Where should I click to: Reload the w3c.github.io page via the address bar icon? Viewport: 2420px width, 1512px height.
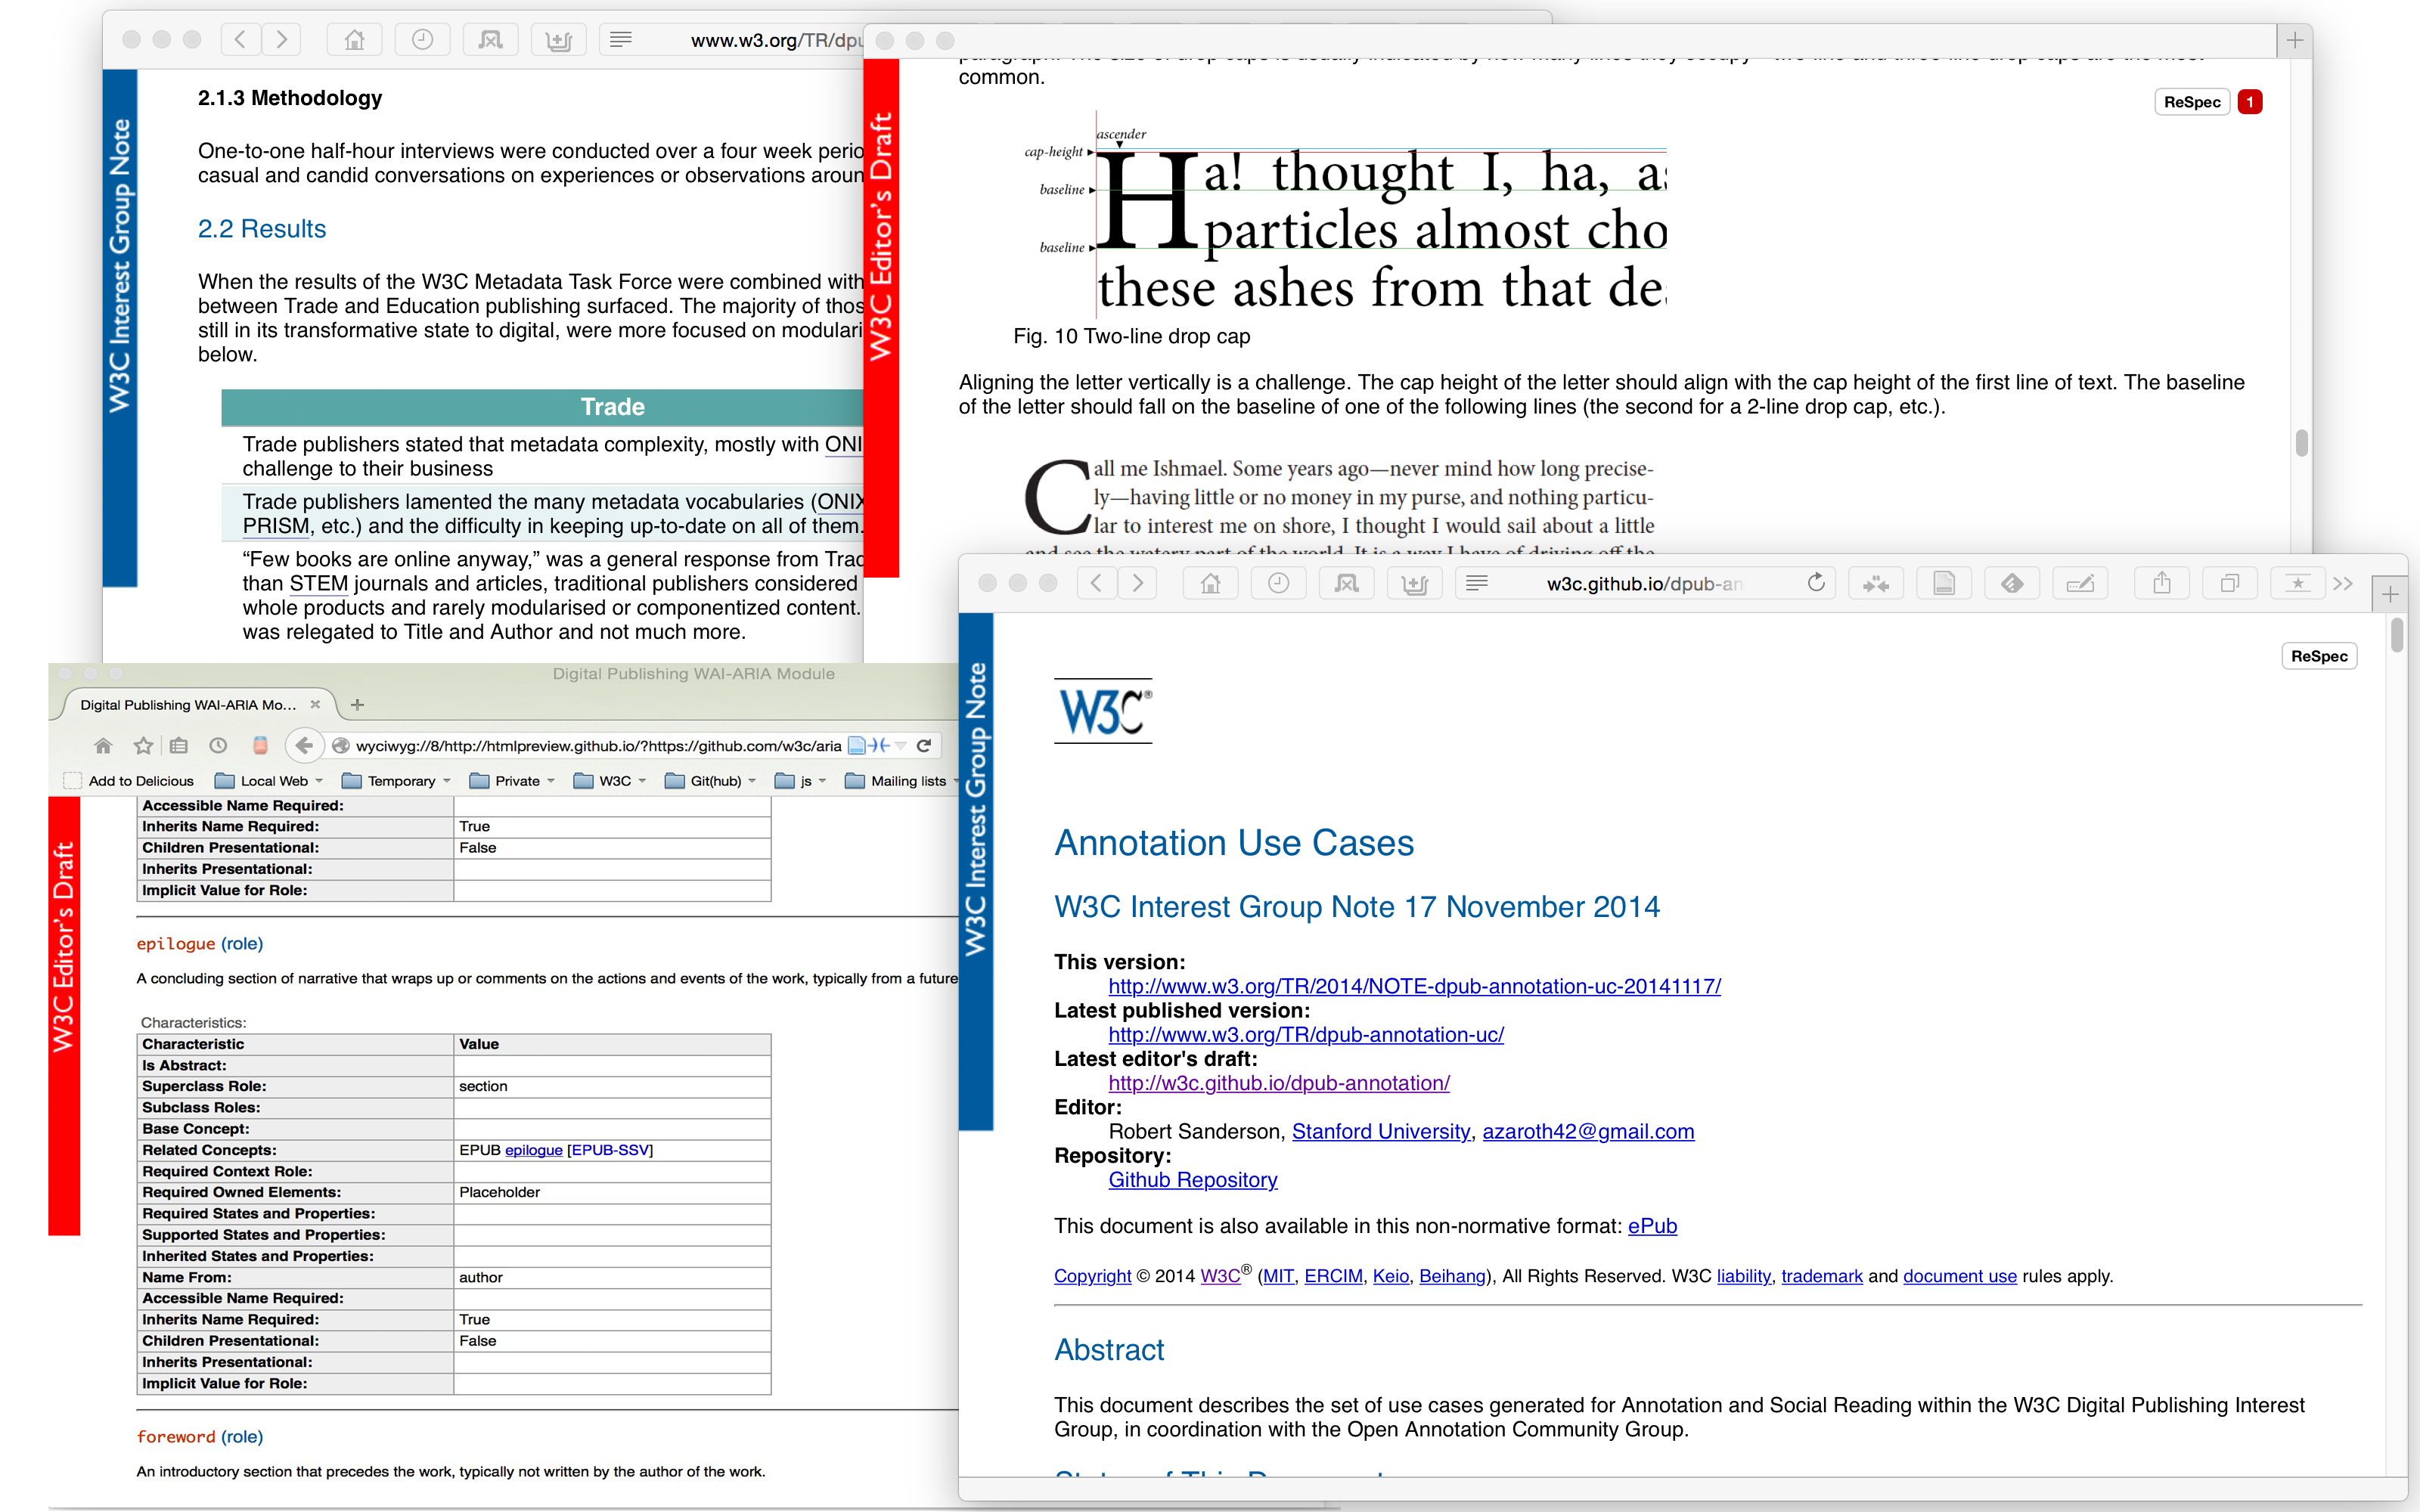pyautogui.click(x=1816, y=583)
